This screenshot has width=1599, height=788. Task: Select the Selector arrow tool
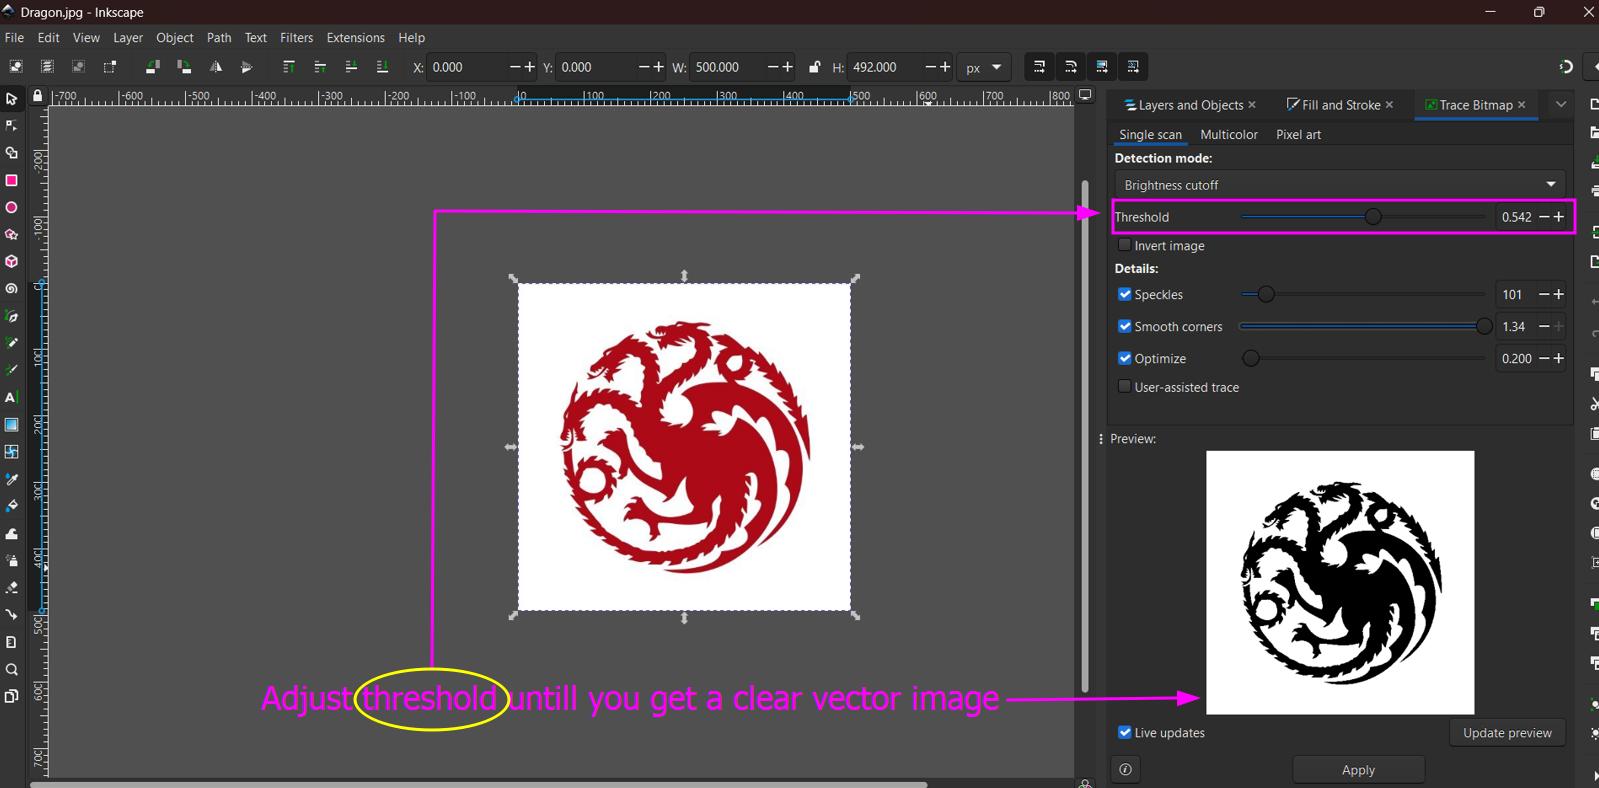[11, 99]
